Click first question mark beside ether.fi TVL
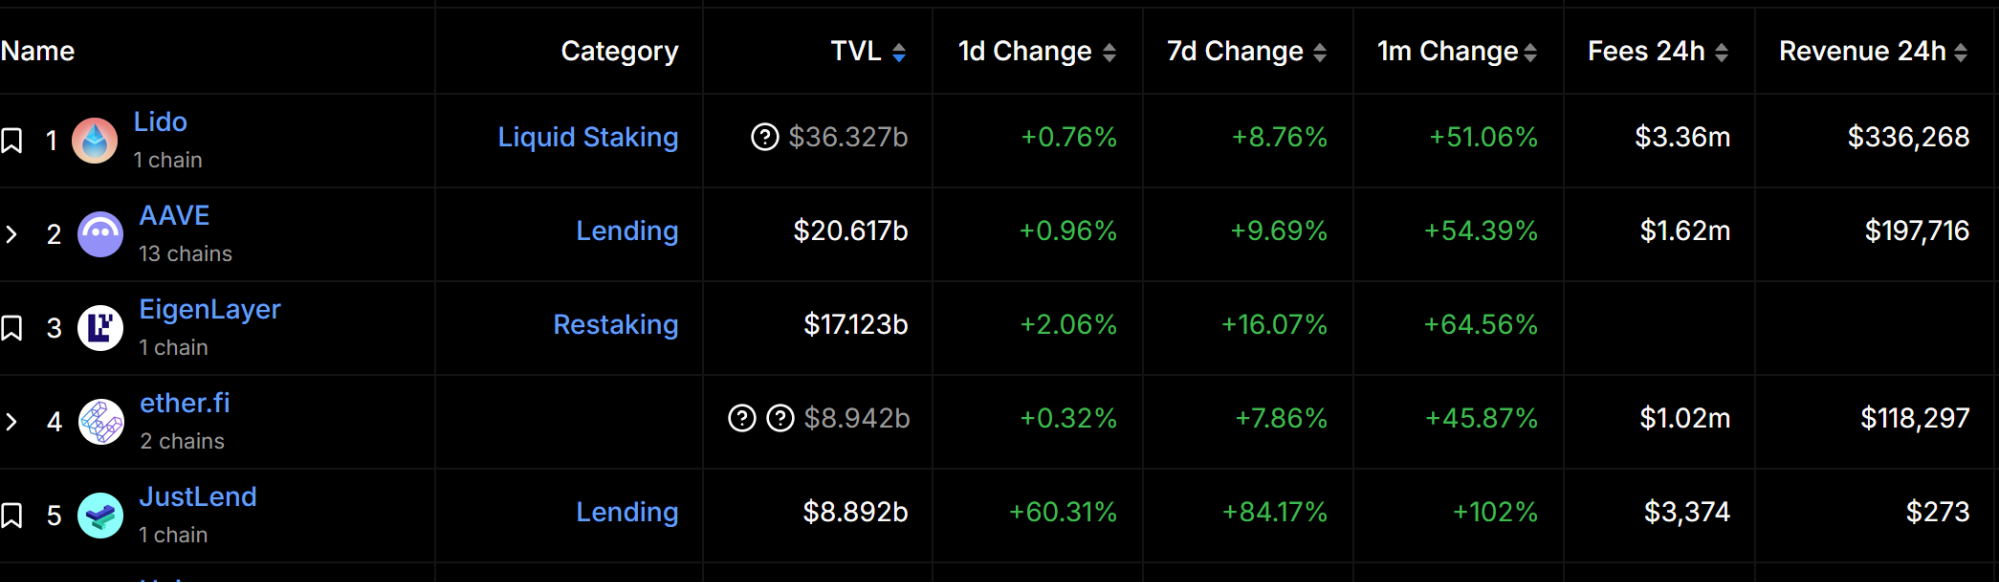This screenshot has height=583, width=1999. pos(742,418)
